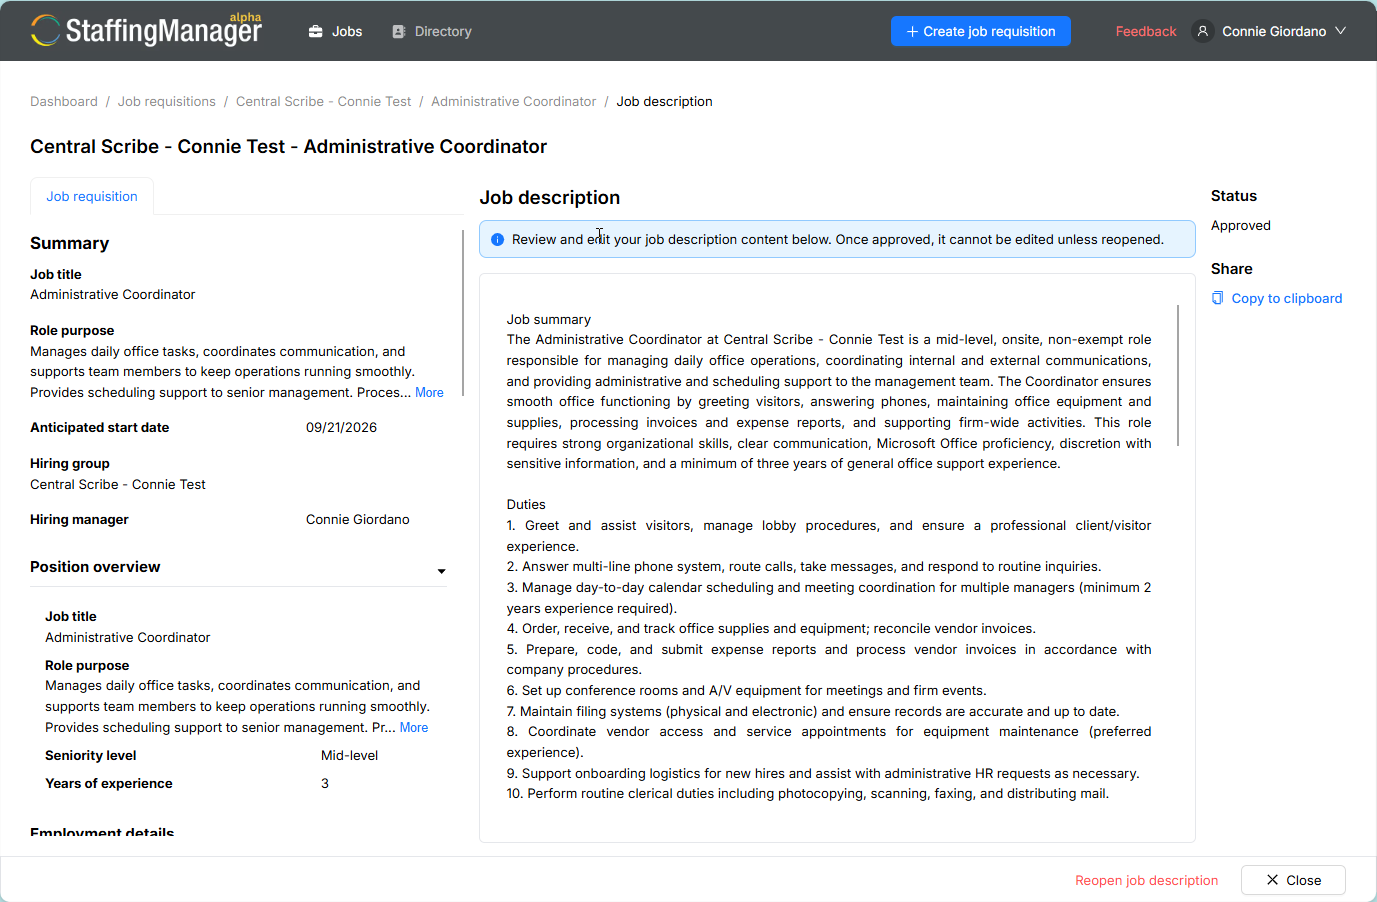
Task: Open the Jobs menu
Action: click(x=335, y=32)
